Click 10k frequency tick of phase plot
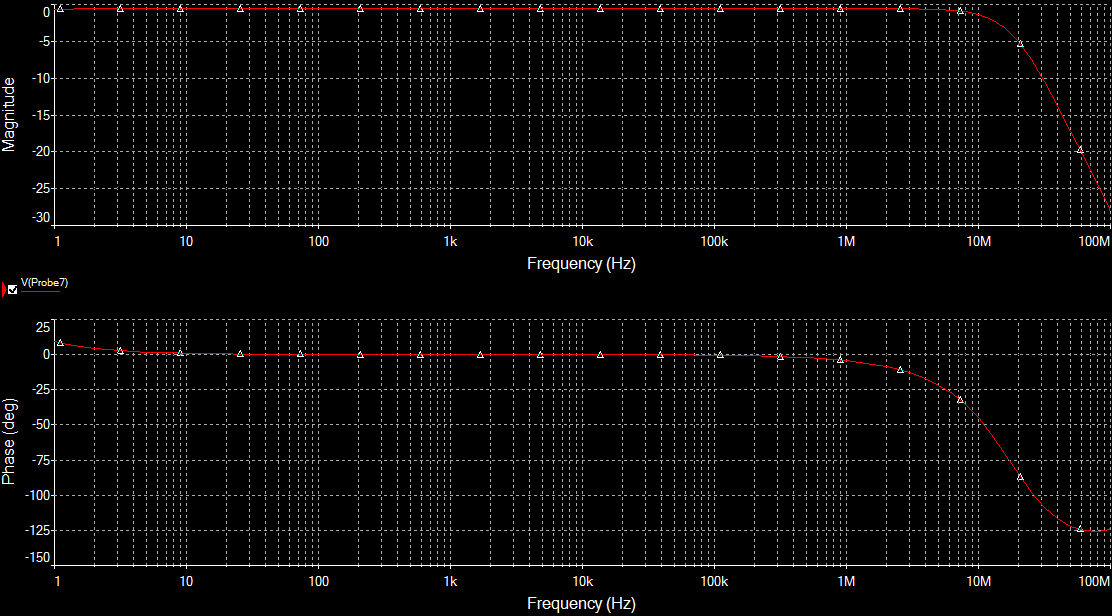 pos(582,581)
